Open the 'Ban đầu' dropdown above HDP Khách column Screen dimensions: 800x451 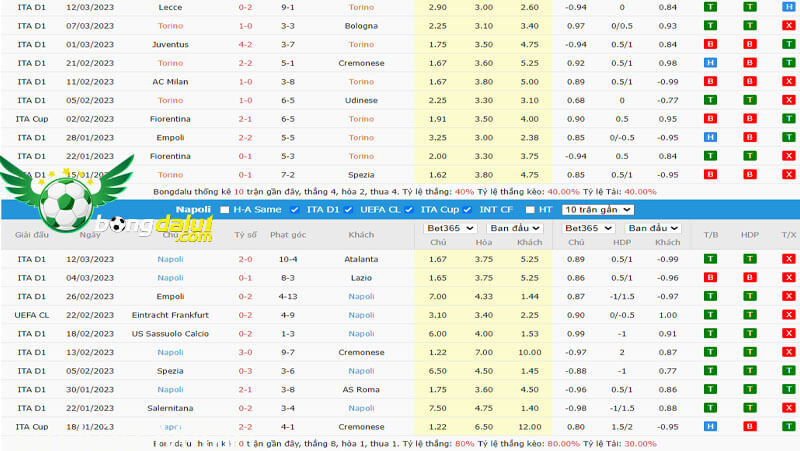[x=652, y=228]
